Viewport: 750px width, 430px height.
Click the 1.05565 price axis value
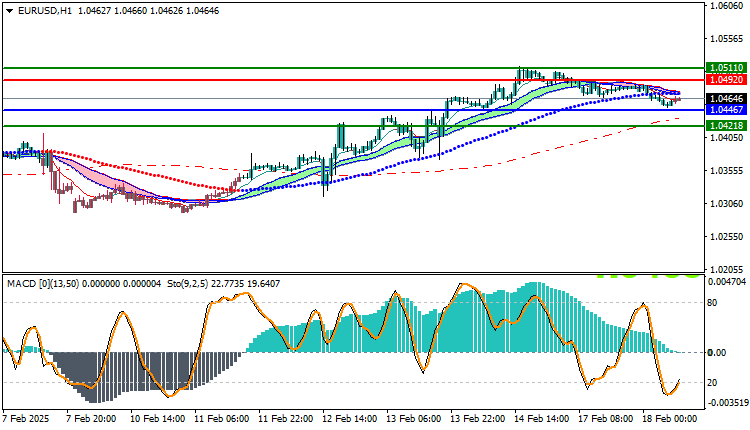click(x=727, y=39)
